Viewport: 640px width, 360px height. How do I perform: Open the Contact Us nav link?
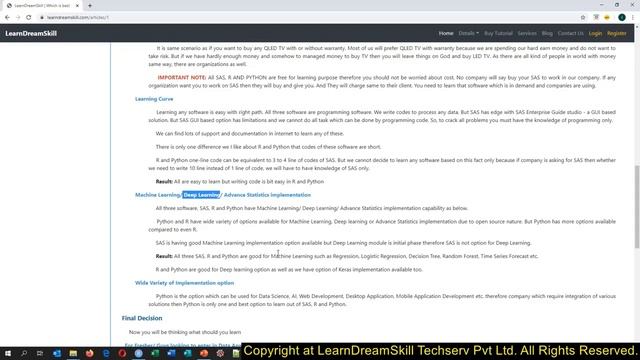coord(570,33)
